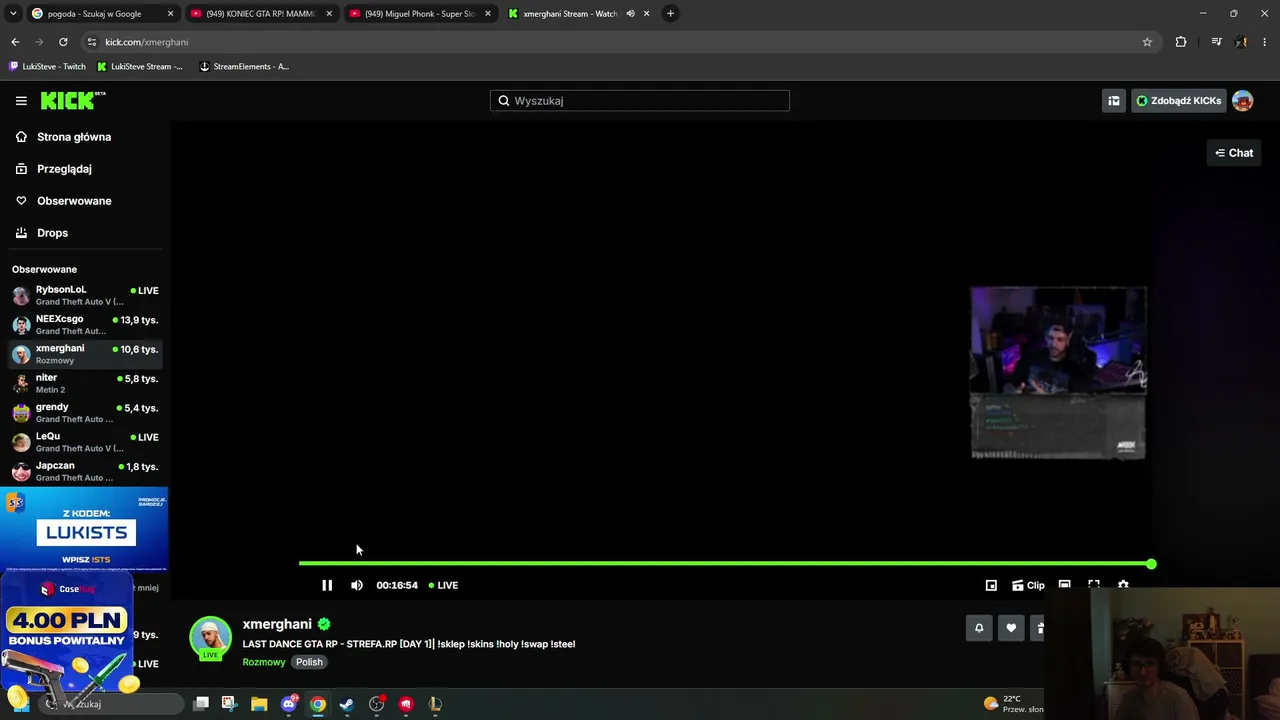The width and height of the screenshot is (1280, 720).
Task: Jump to the LIVE indicator in player
Action: coord(443,585)
